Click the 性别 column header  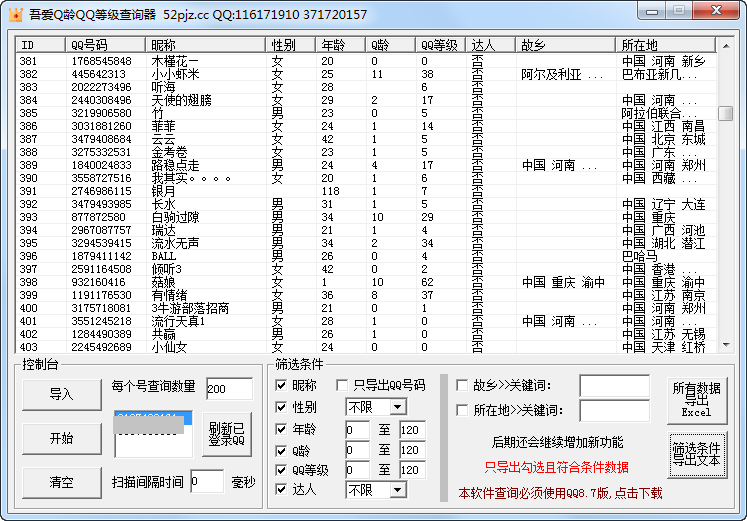point(291,45)
